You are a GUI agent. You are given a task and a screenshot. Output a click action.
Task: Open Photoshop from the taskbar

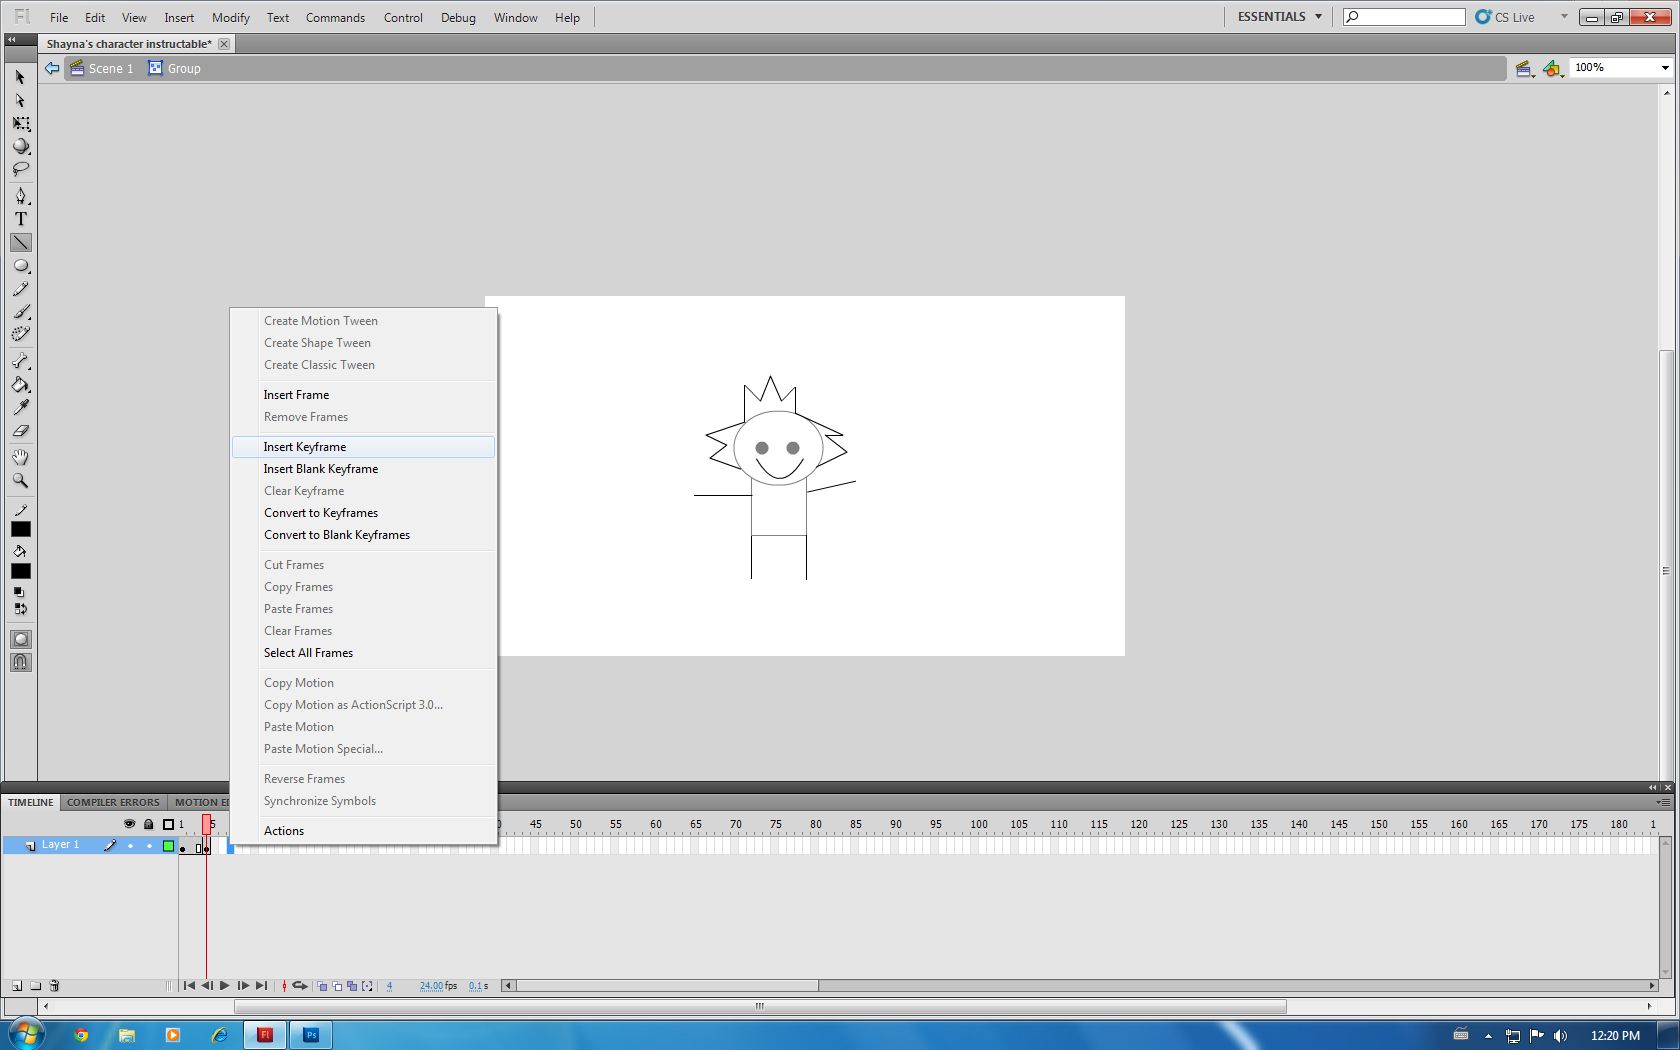(311, 1035)
